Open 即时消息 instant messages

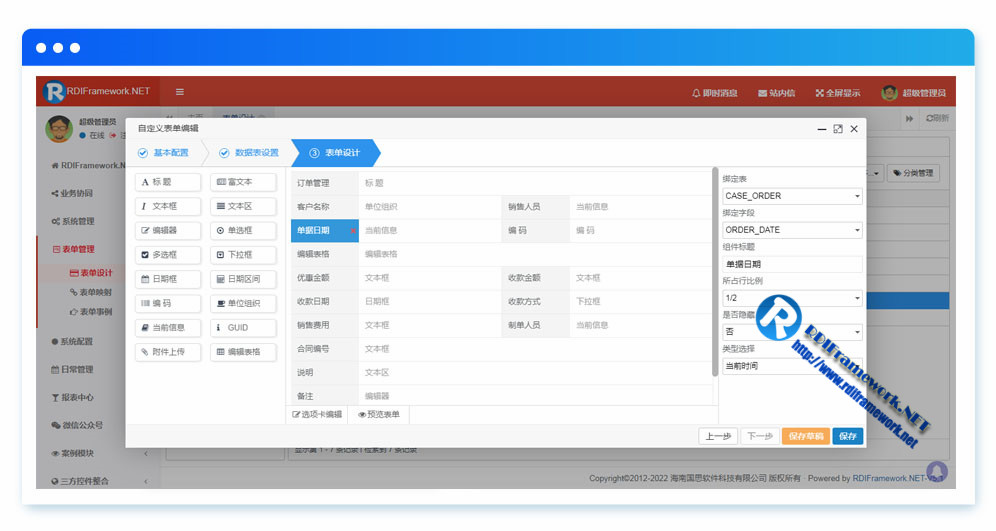pyautogui.click(x=715, y=93)
